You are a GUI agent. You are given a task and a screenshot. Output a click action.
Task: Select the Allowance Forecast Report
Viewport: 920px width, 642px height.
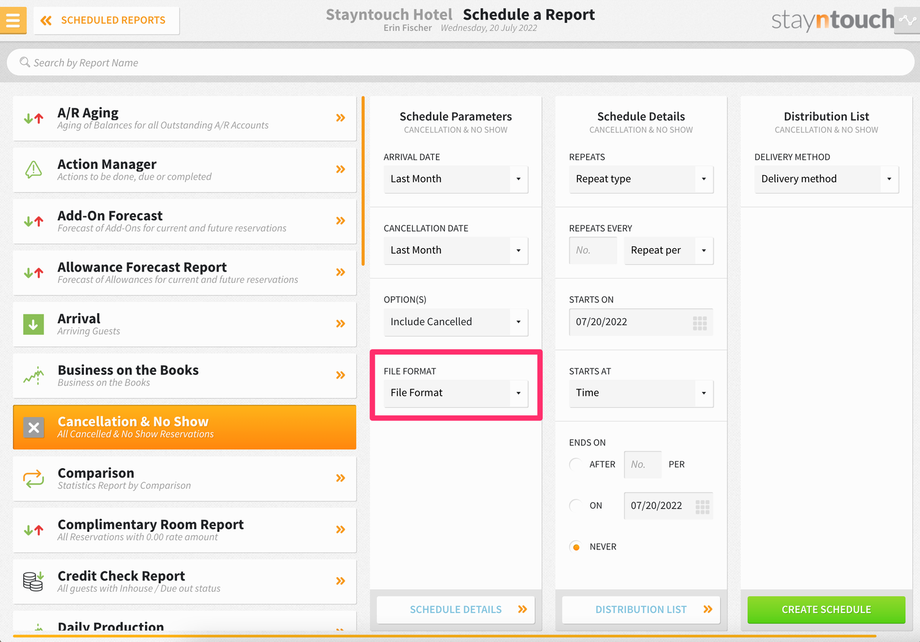[184, 272]
